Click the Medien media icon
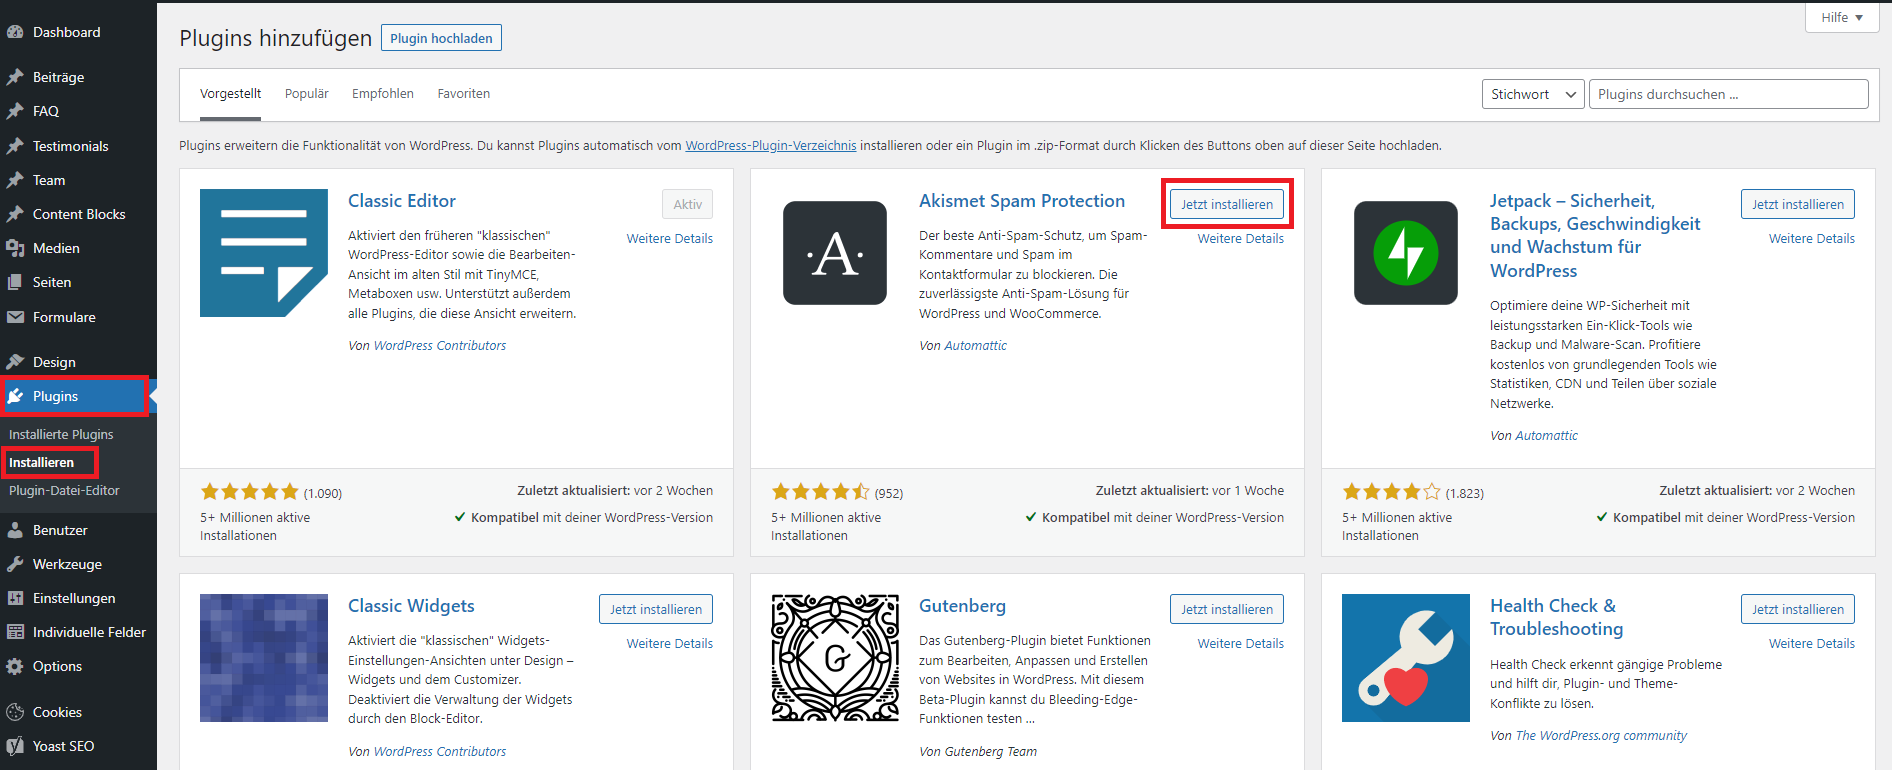The height and width of the screenshot is (770, 1892). (x=15, y=248)
